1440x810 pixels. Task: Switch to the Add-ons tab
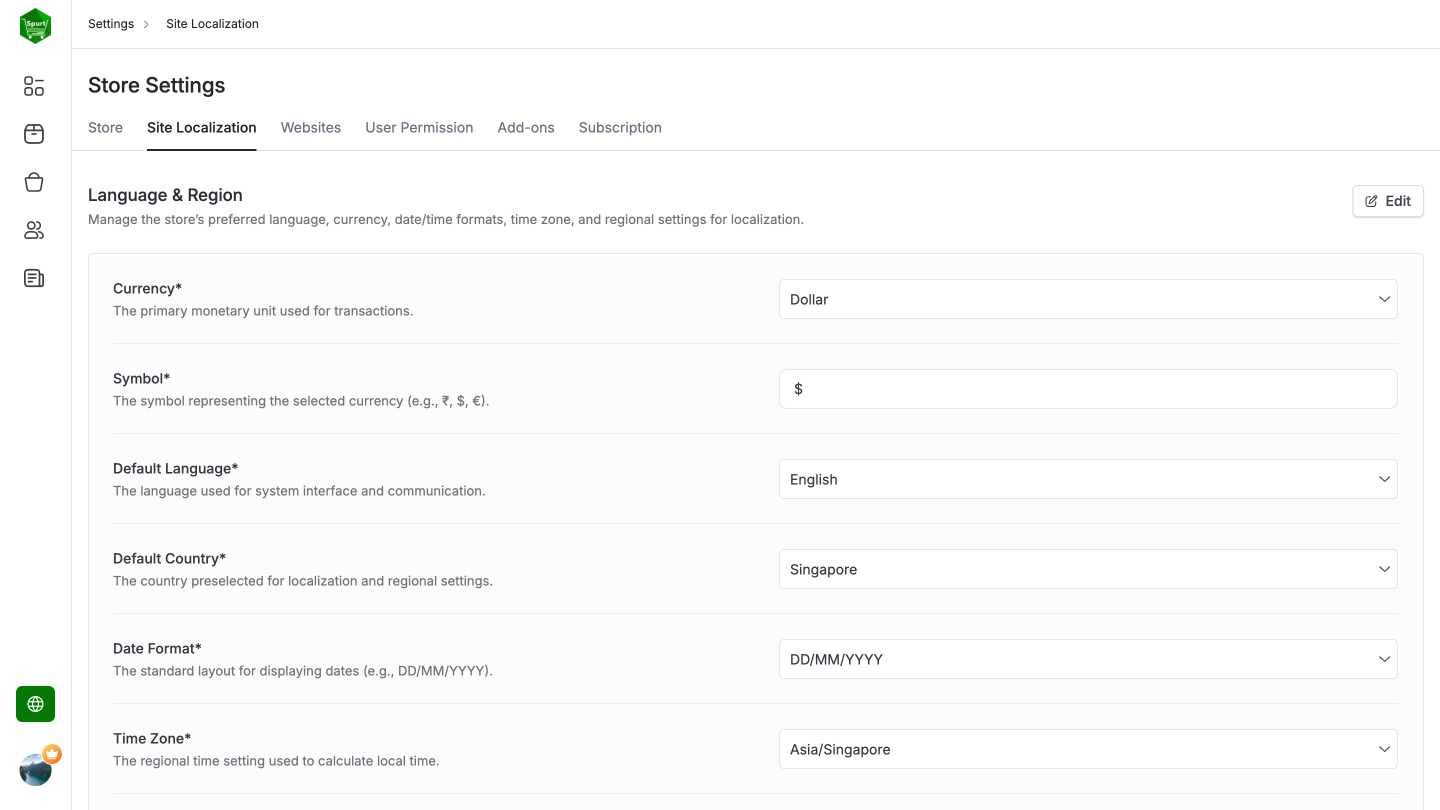point(526,127)
